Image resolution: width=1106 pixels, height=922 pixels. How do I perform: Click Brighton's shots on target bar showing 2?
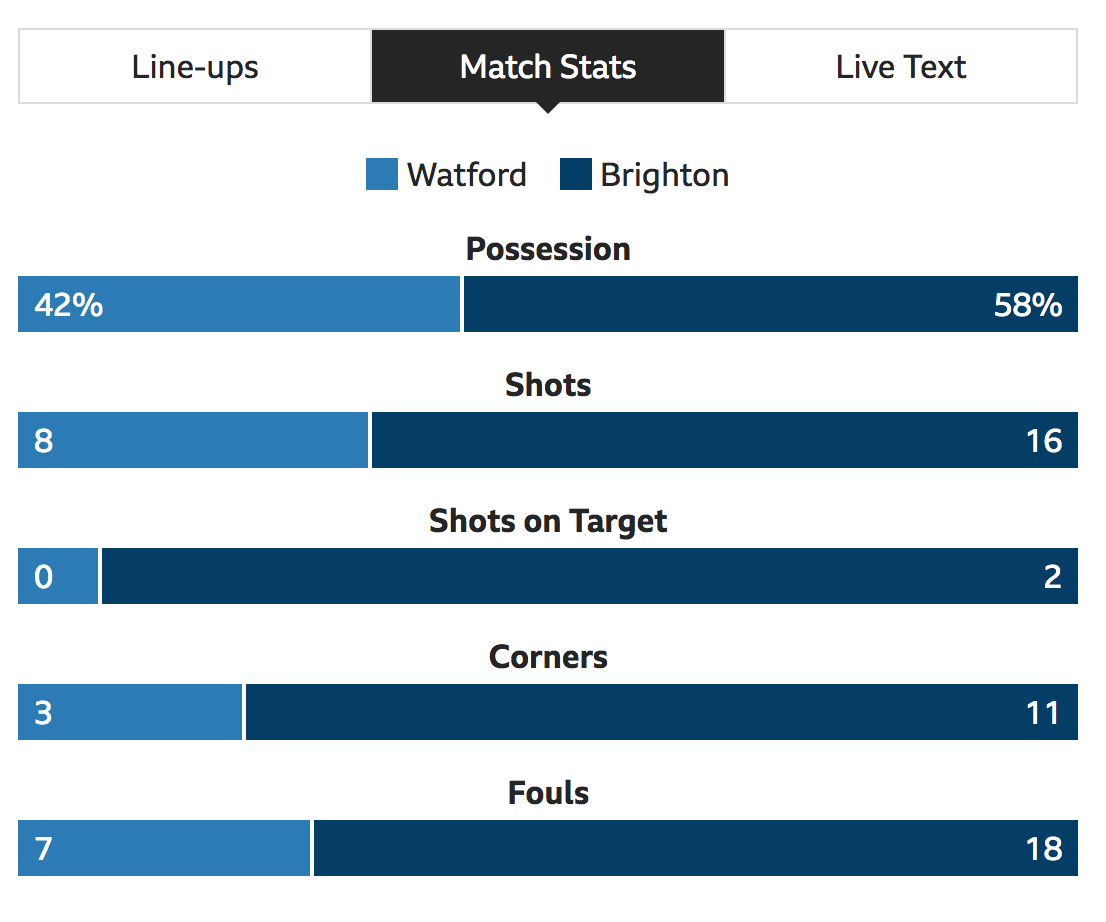(x=590, y=576)
